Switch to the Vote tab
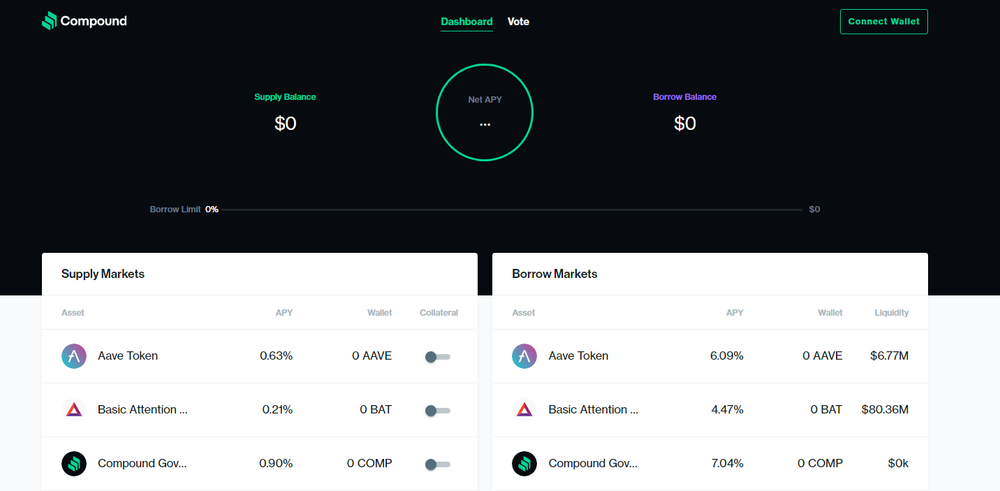Screen dimensions: 1000x491 [518, 22]
